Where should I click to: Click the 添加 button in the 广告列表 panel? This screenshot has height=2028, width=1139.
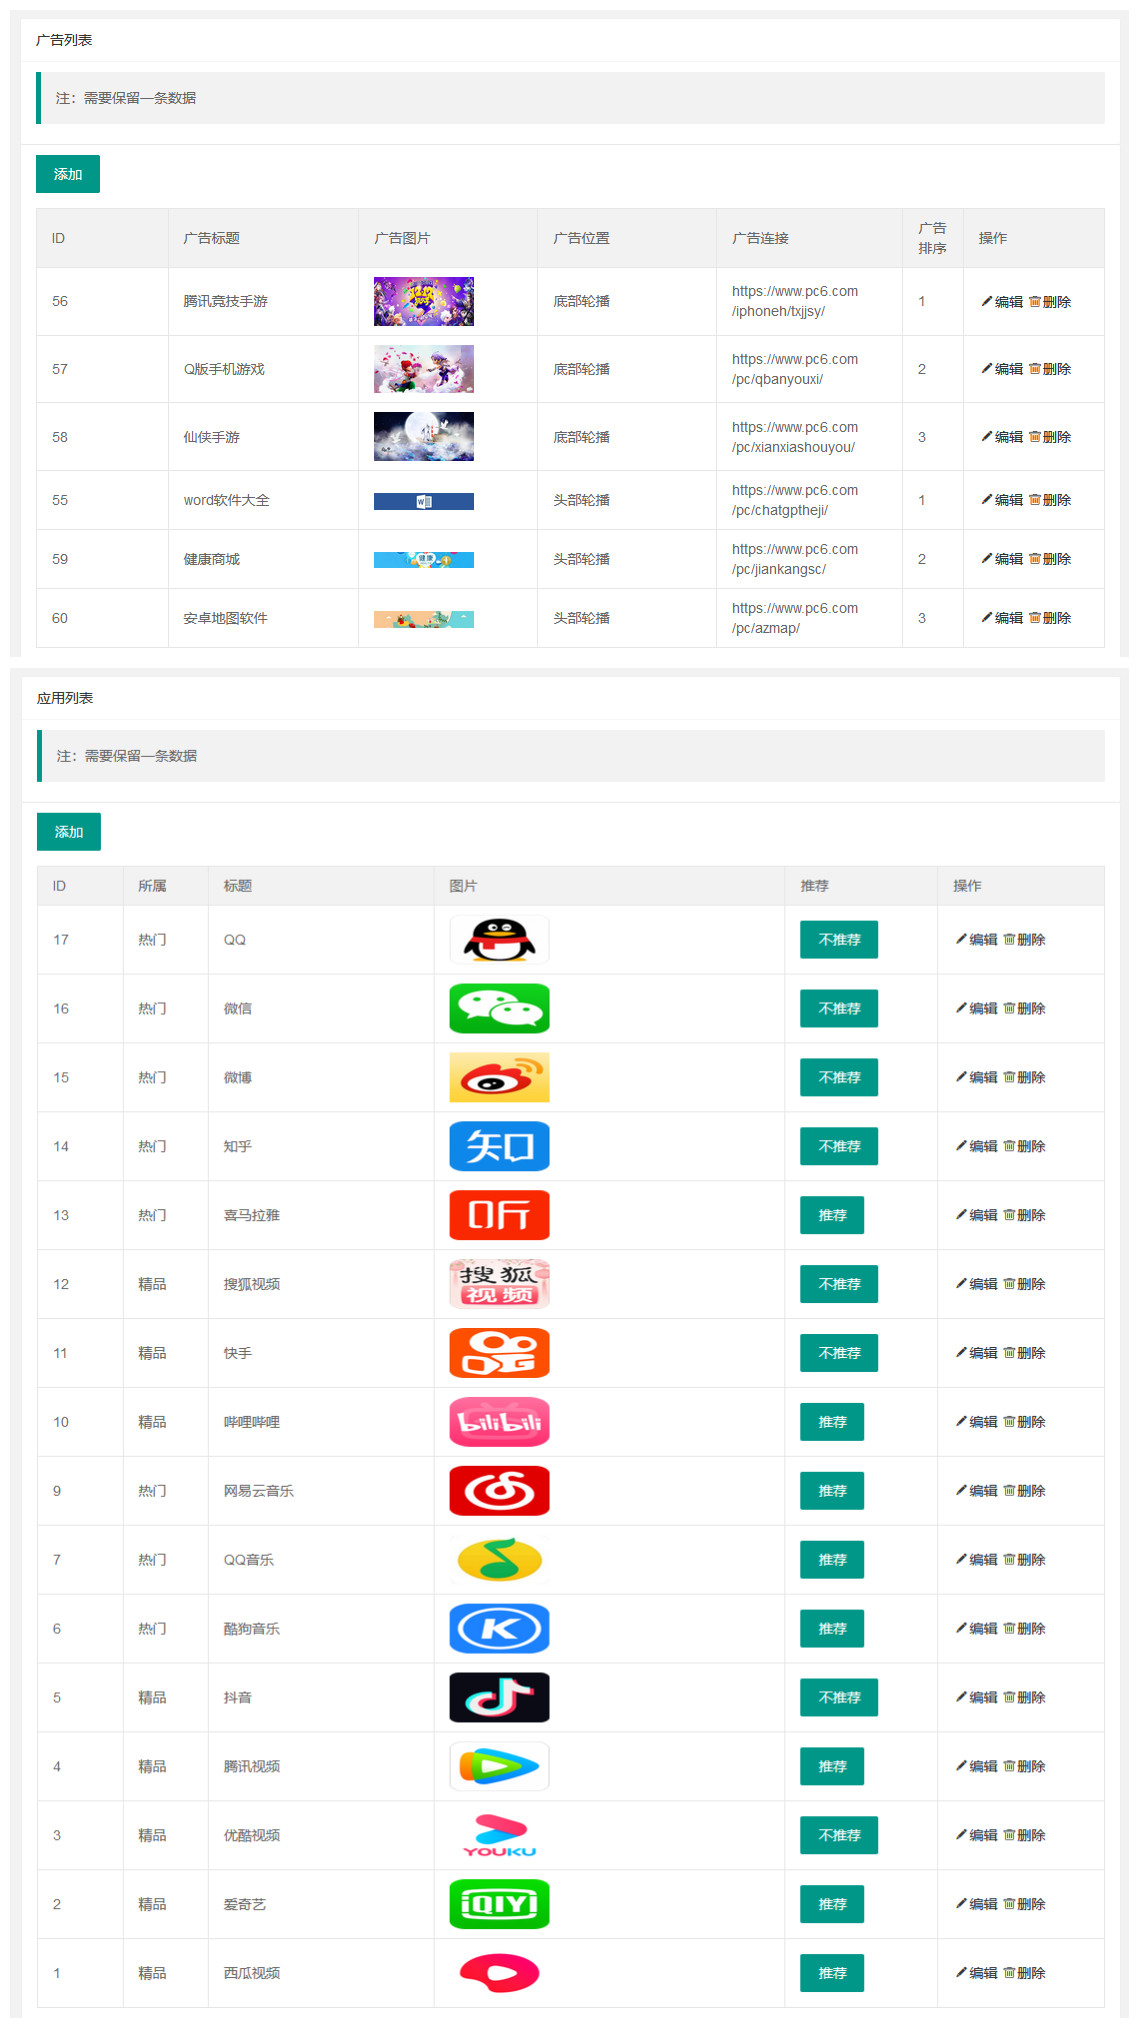pos(68,174)
